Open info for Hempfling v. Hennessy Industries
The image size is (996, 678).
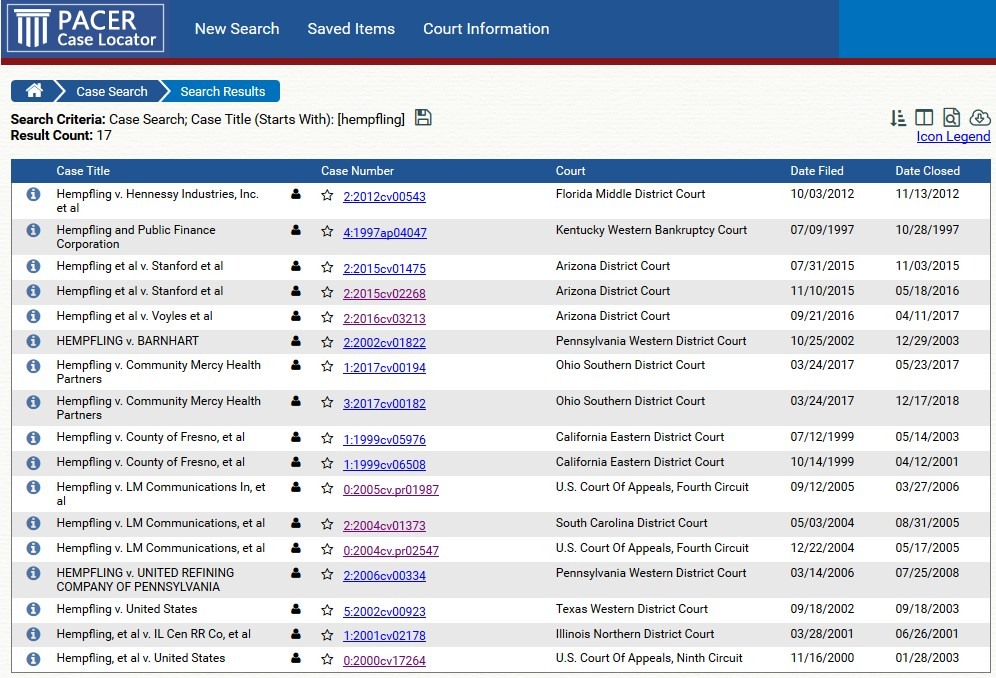pyautogui.click(x=34, y=194)
